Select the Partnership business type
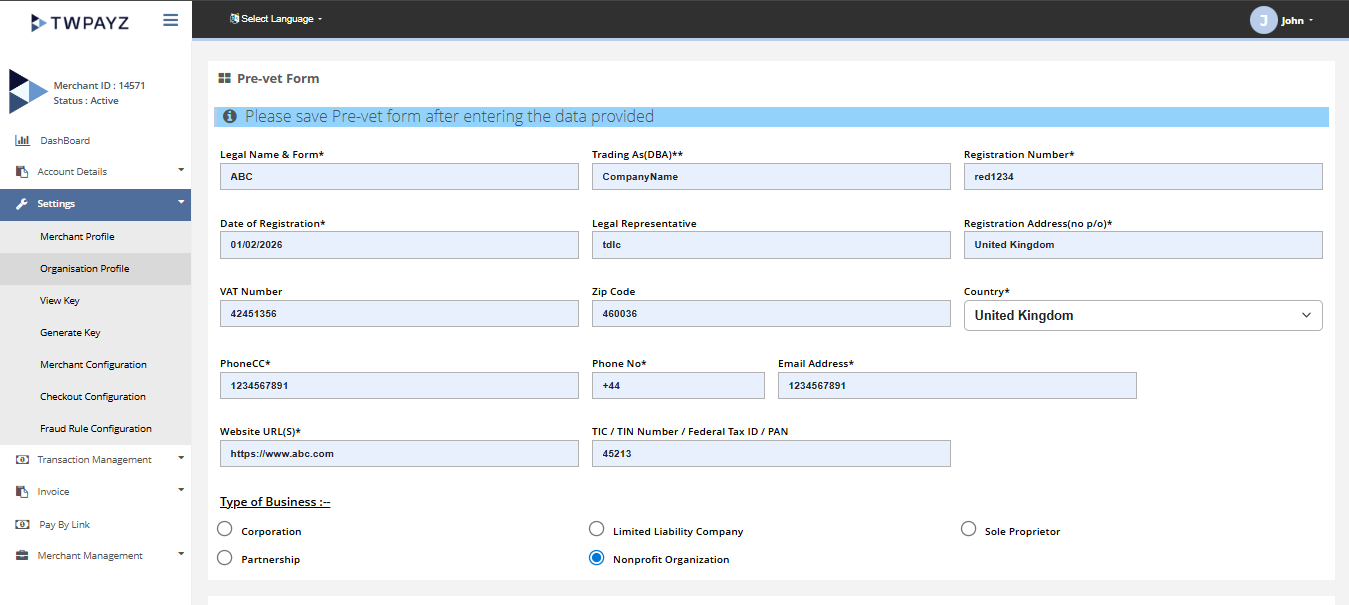 pos(225,558)
